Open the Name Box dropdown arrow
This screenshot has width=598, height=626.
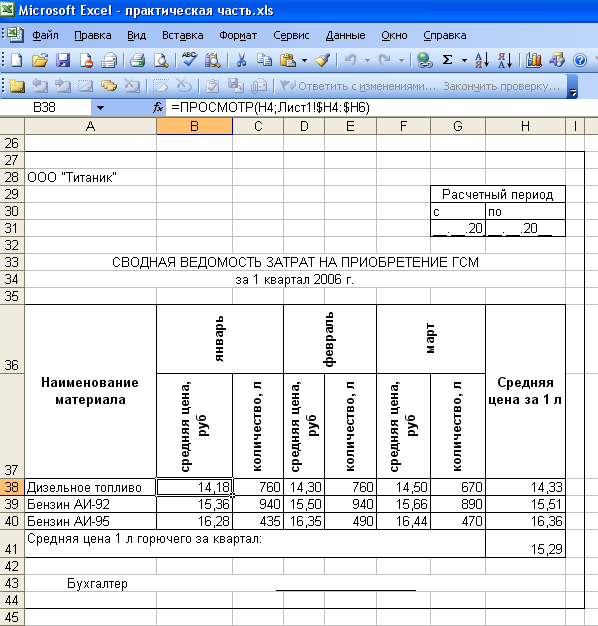[100, 107]
